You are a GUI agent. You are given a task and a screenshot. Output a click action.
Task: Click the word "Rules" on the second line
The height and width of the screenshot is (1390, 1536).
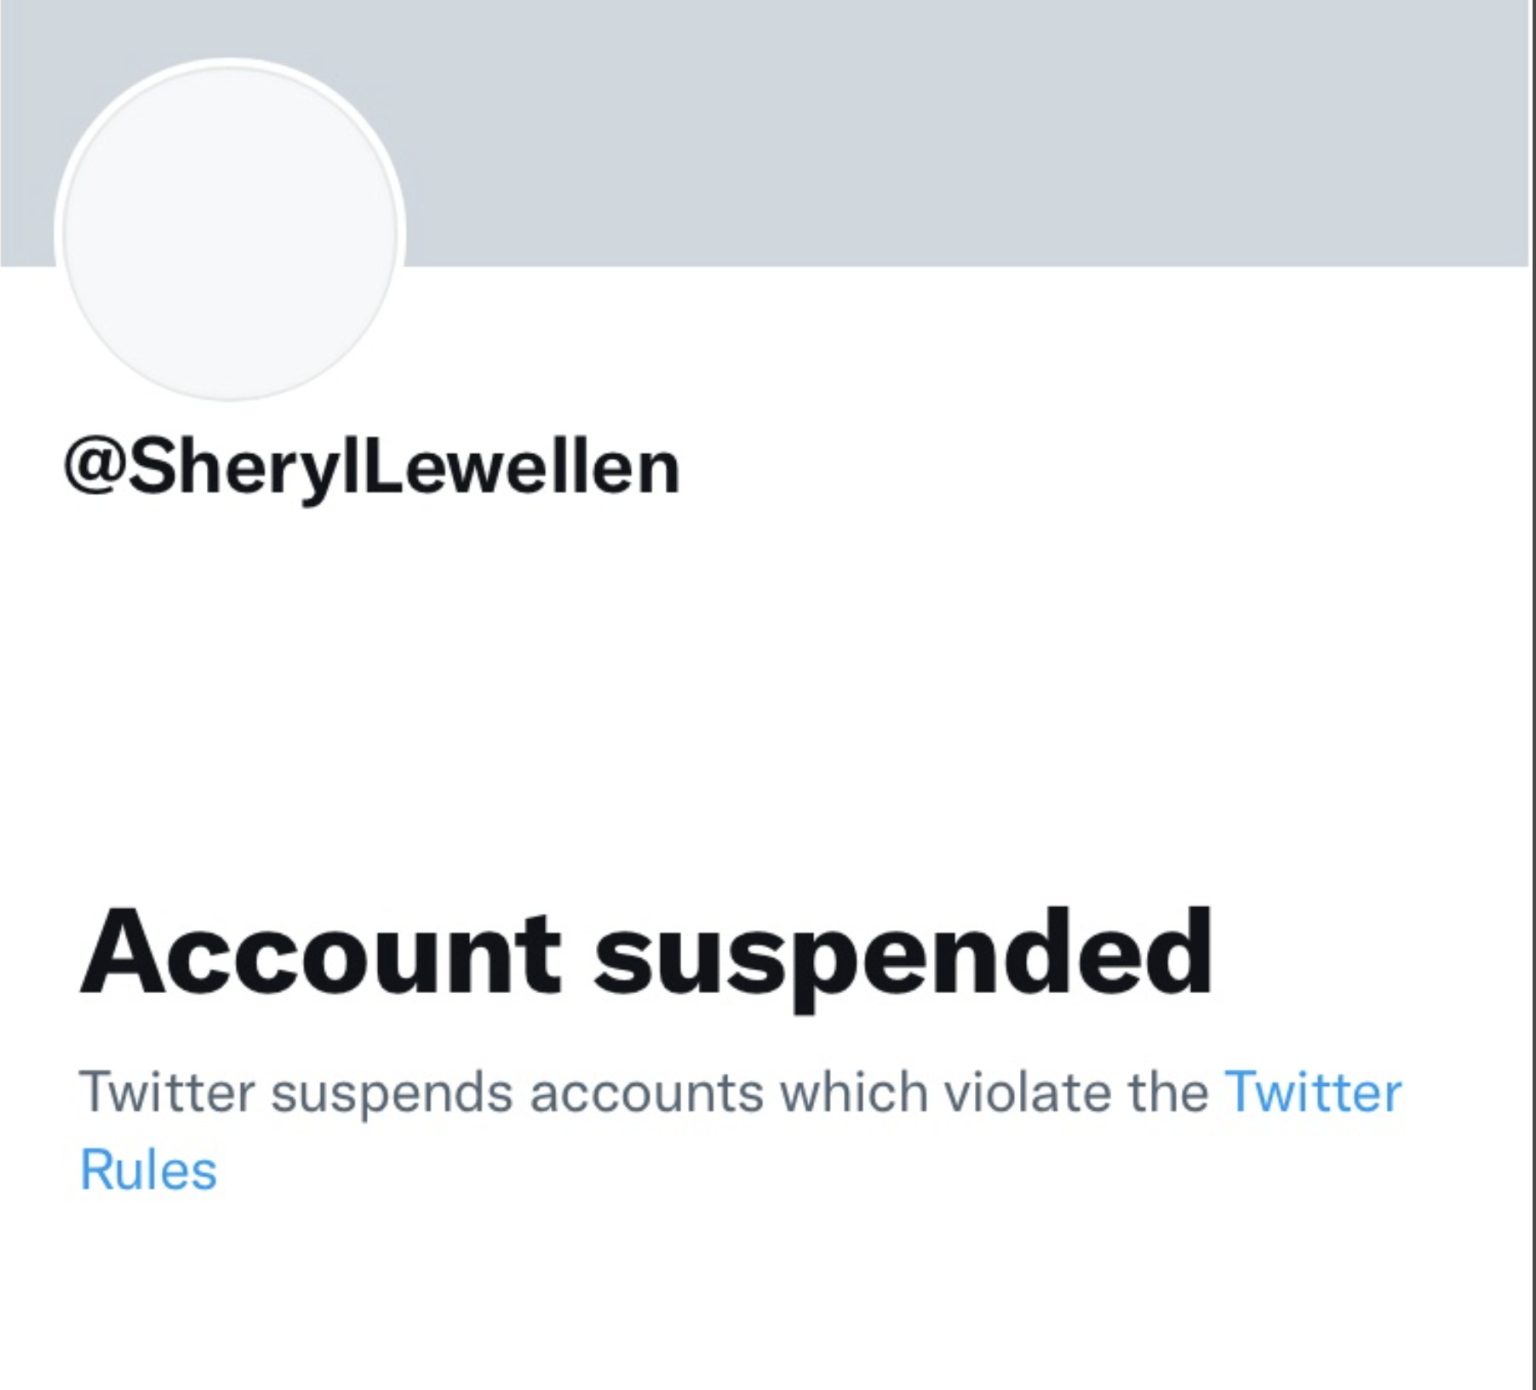[148, 1170]
